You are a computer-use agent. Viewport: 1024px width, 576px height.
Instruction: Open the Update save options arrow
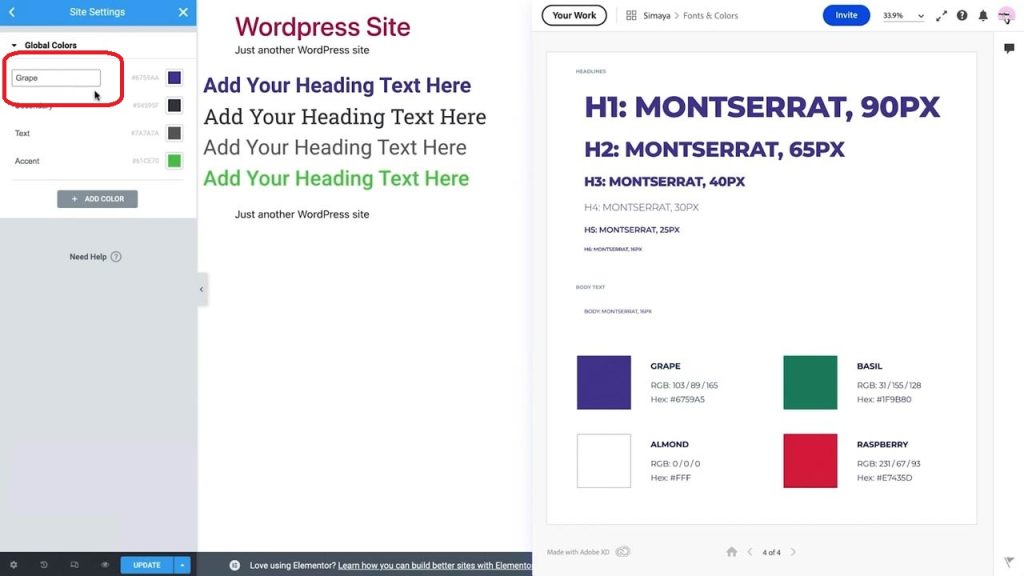click(x=182, y=565)
